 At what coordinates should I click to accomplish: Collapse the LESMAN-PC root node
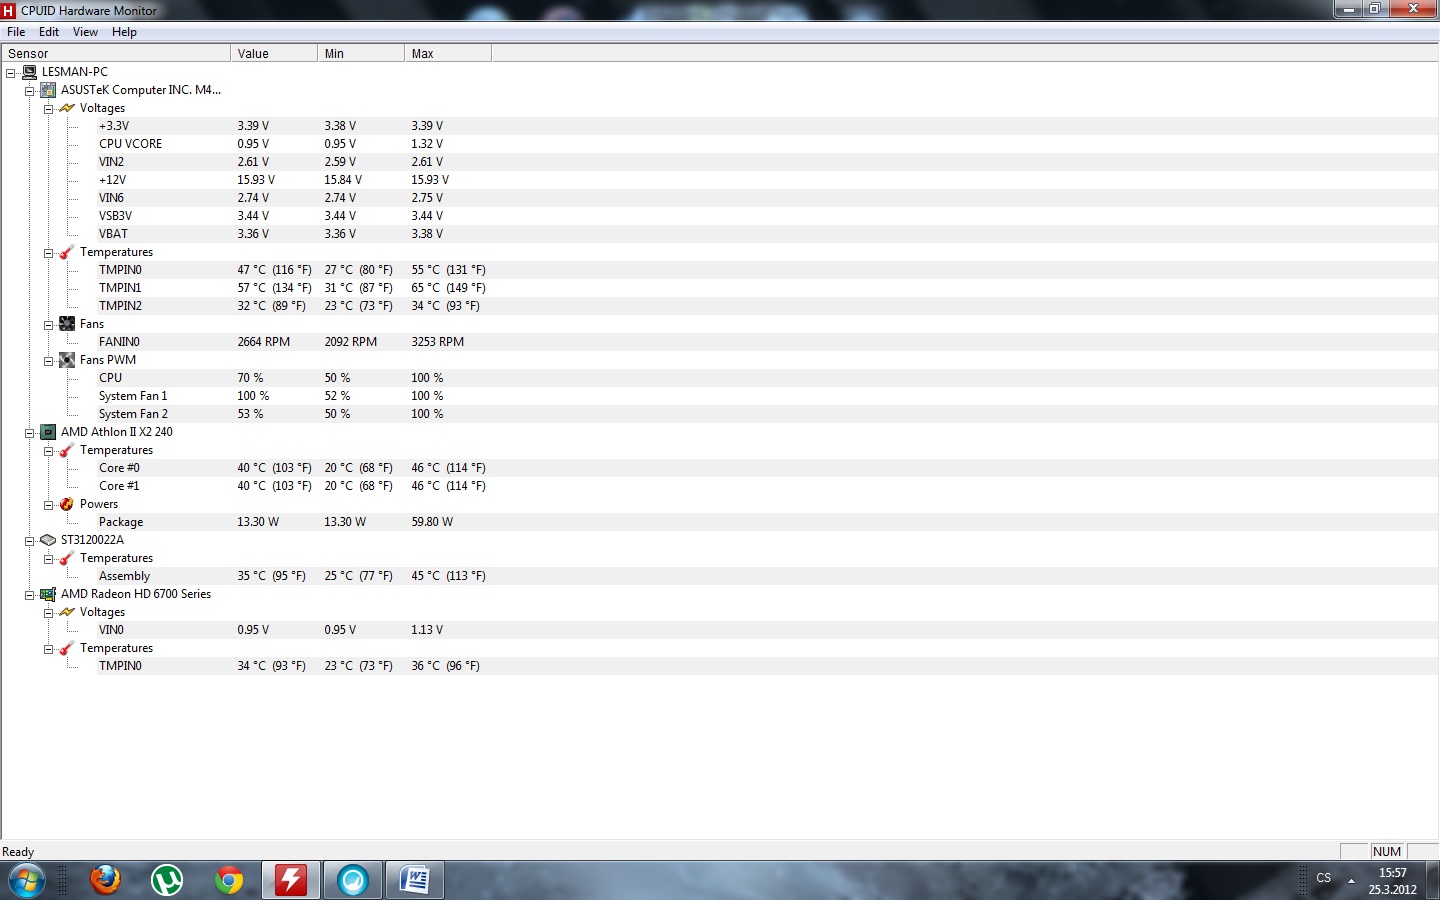tap(11, 73)
